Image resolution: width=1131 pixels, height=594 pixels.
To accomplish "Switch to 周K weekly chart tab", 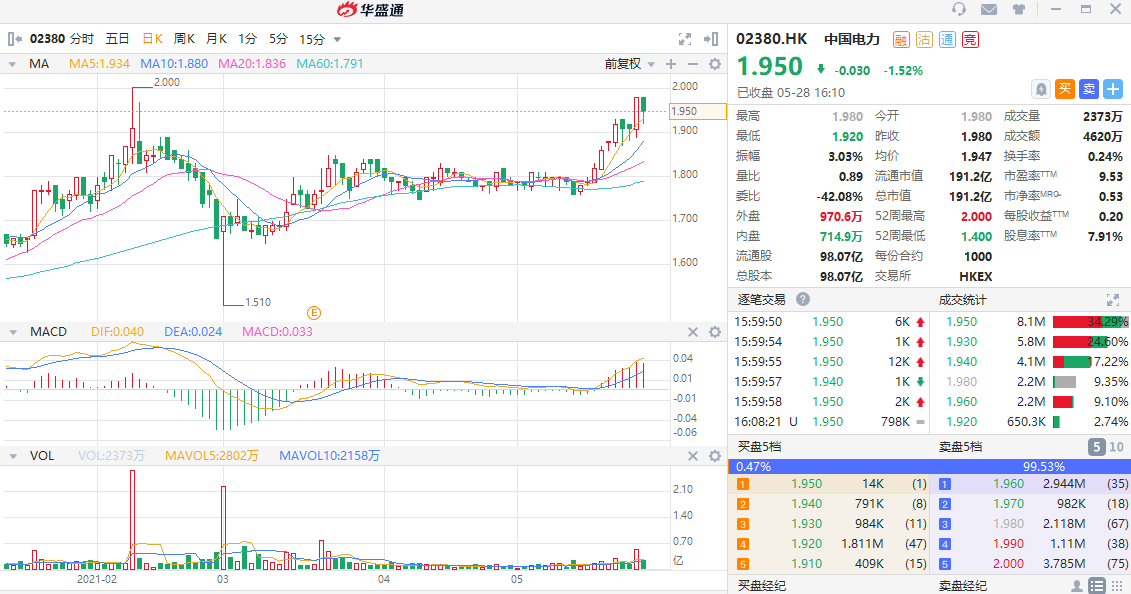I will pos(184,39).
